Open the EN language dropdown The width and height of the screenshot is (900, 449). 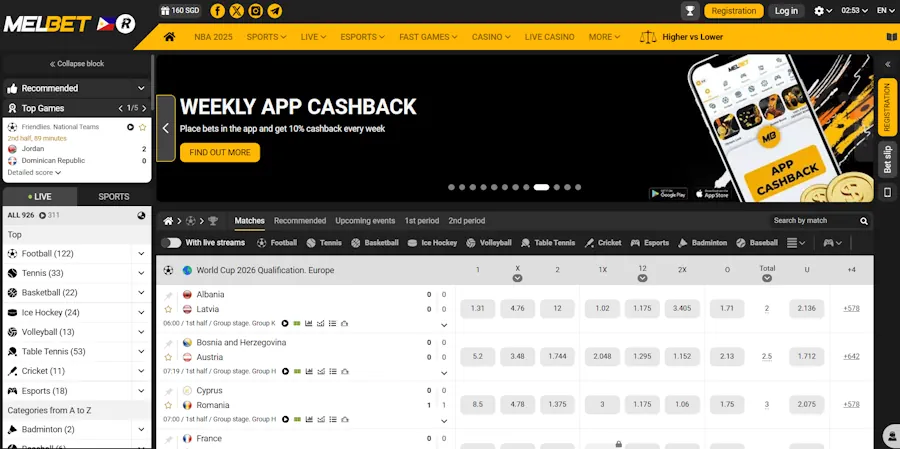coord(886,11)
